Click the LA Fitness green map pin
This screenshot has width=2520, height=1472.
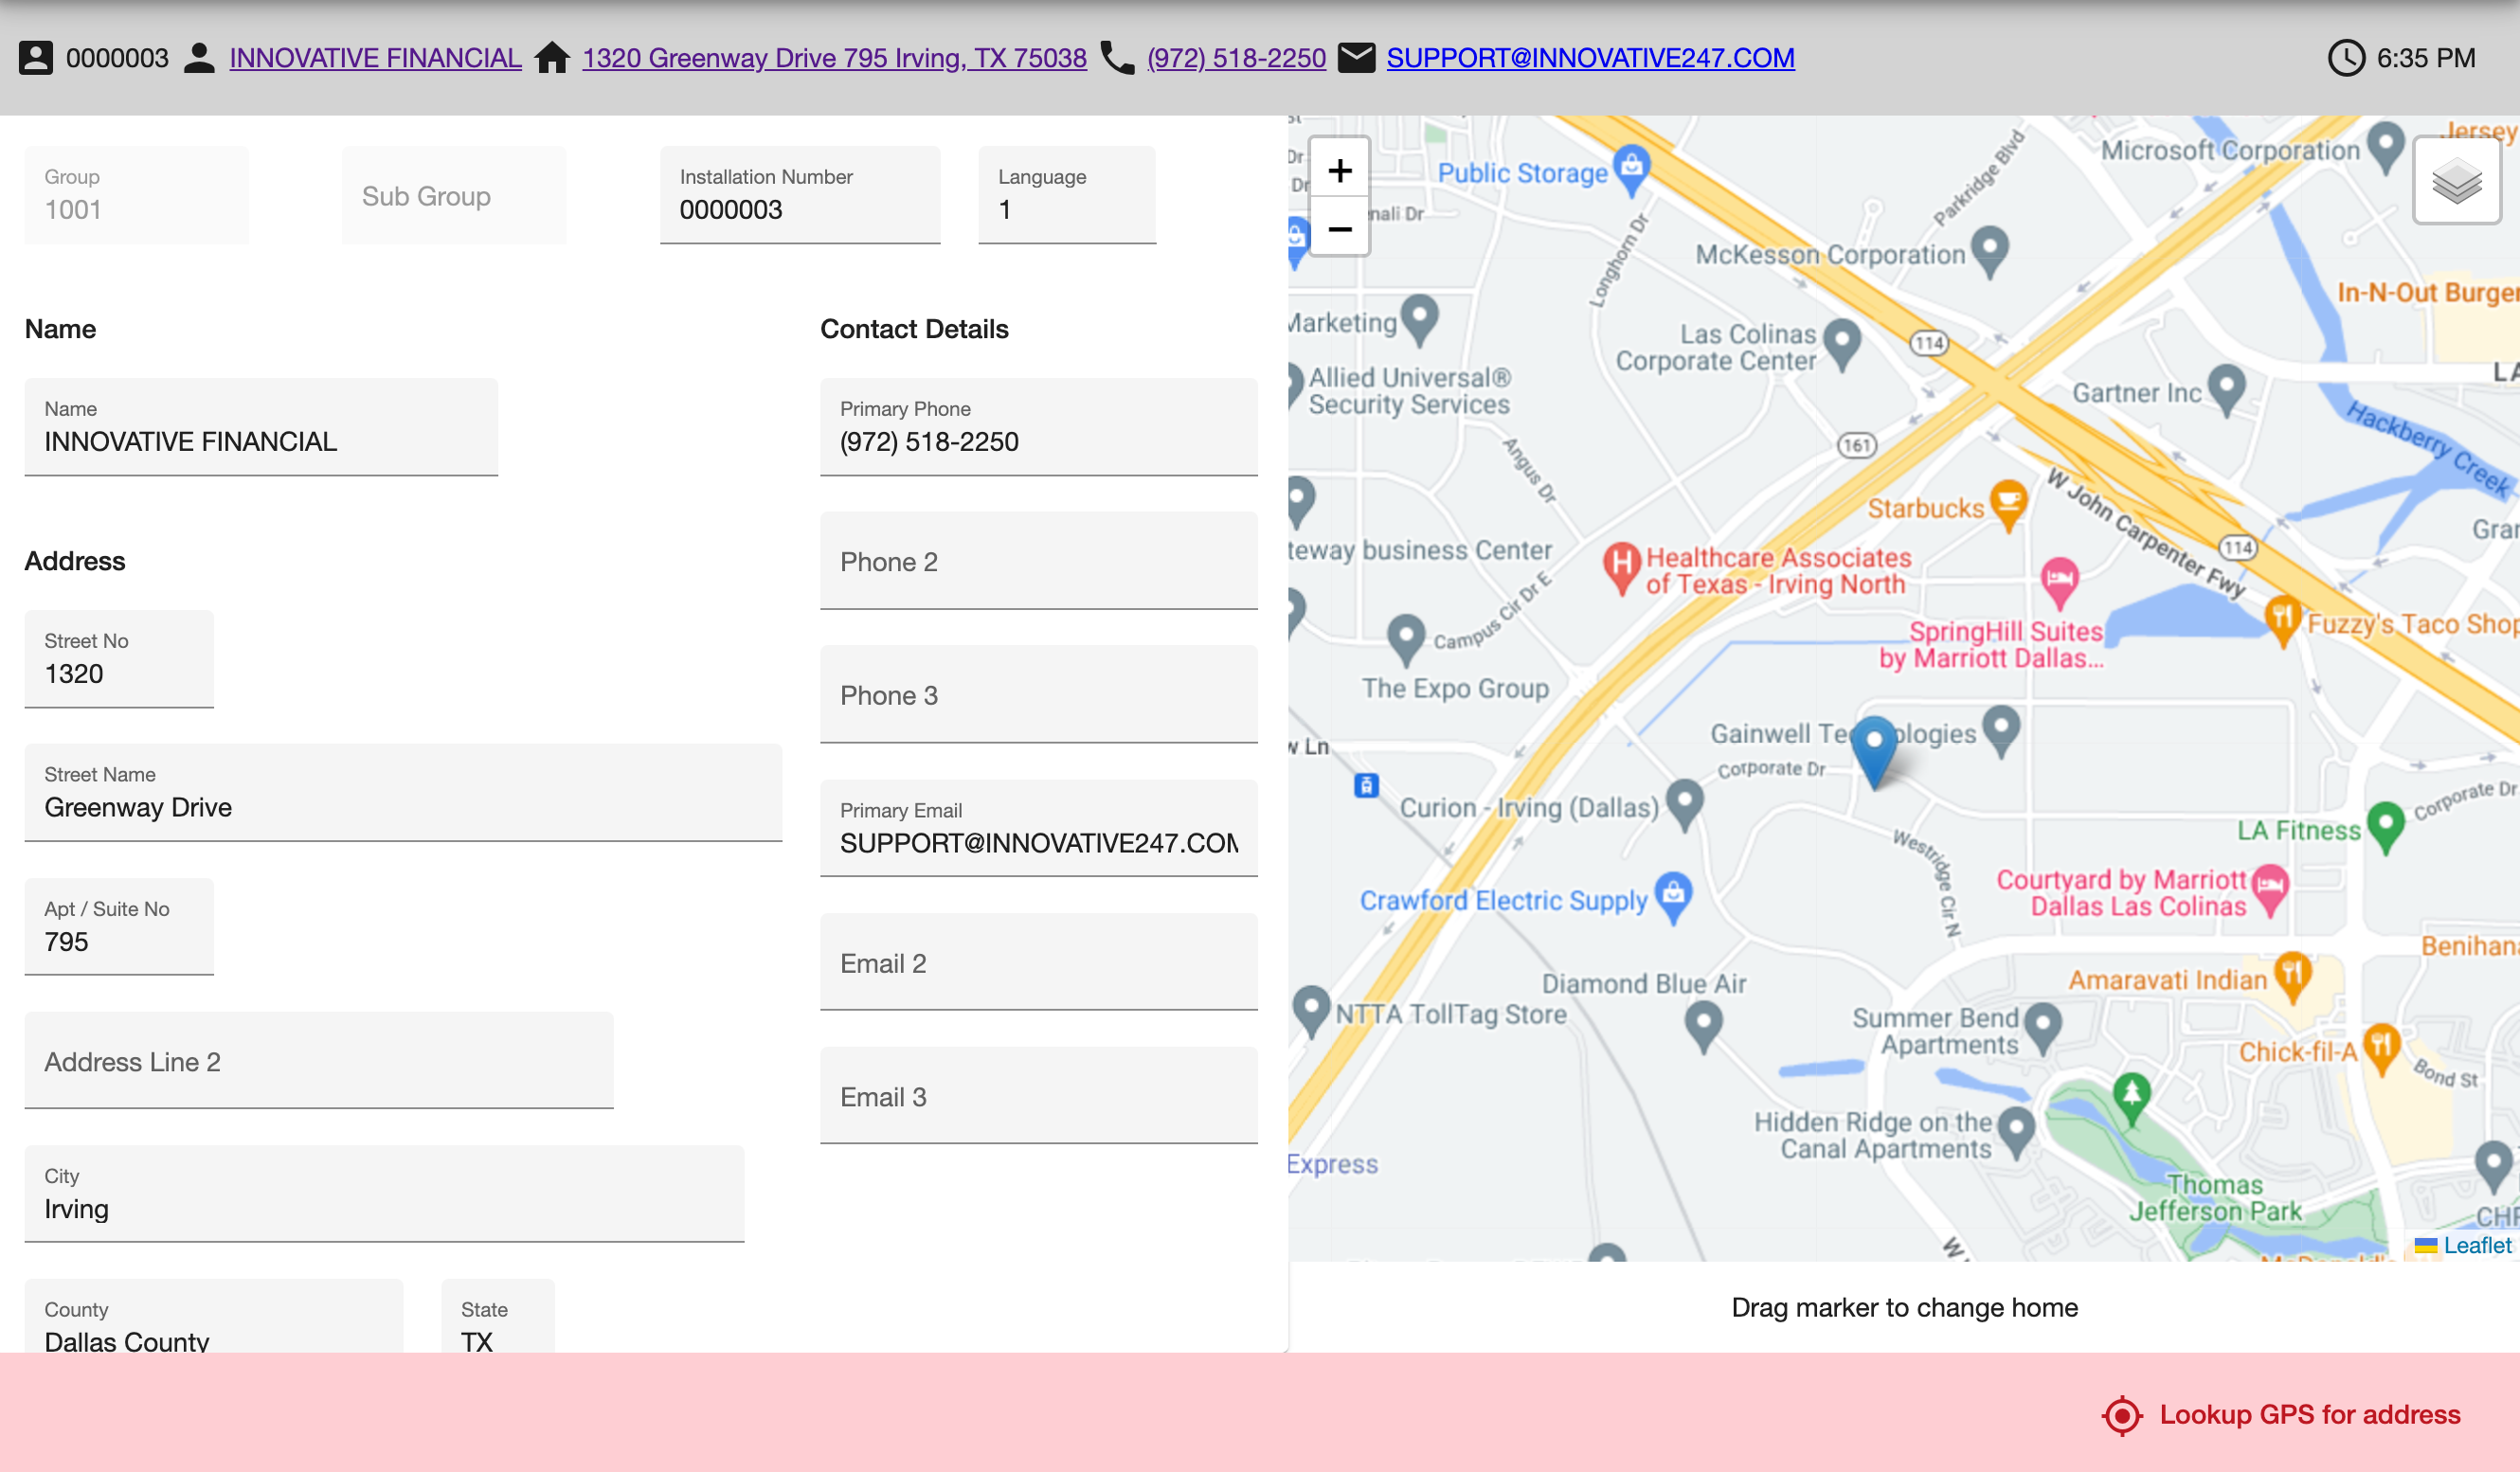tap(2385, 828)
